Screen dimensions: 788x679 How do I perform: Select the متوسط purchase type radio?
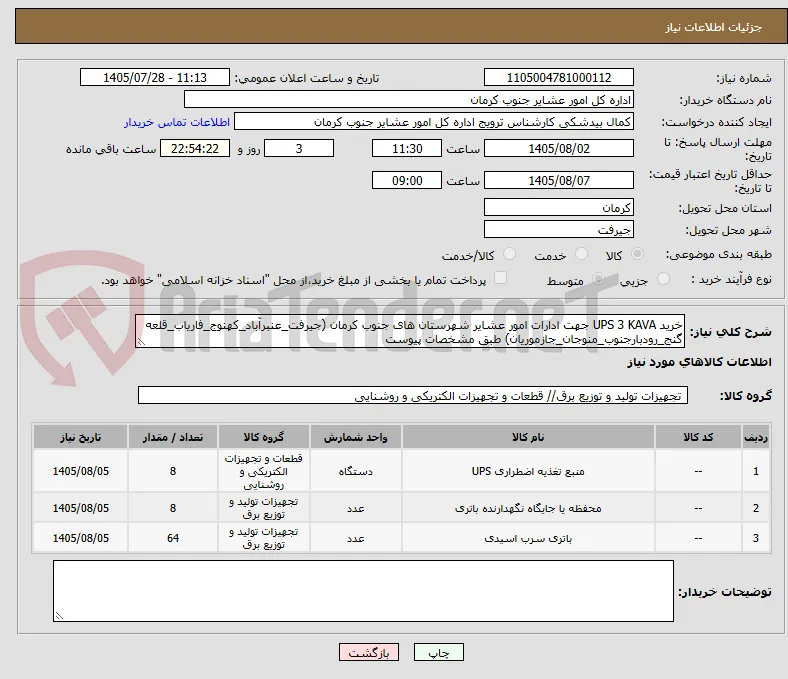click(598, 278)
